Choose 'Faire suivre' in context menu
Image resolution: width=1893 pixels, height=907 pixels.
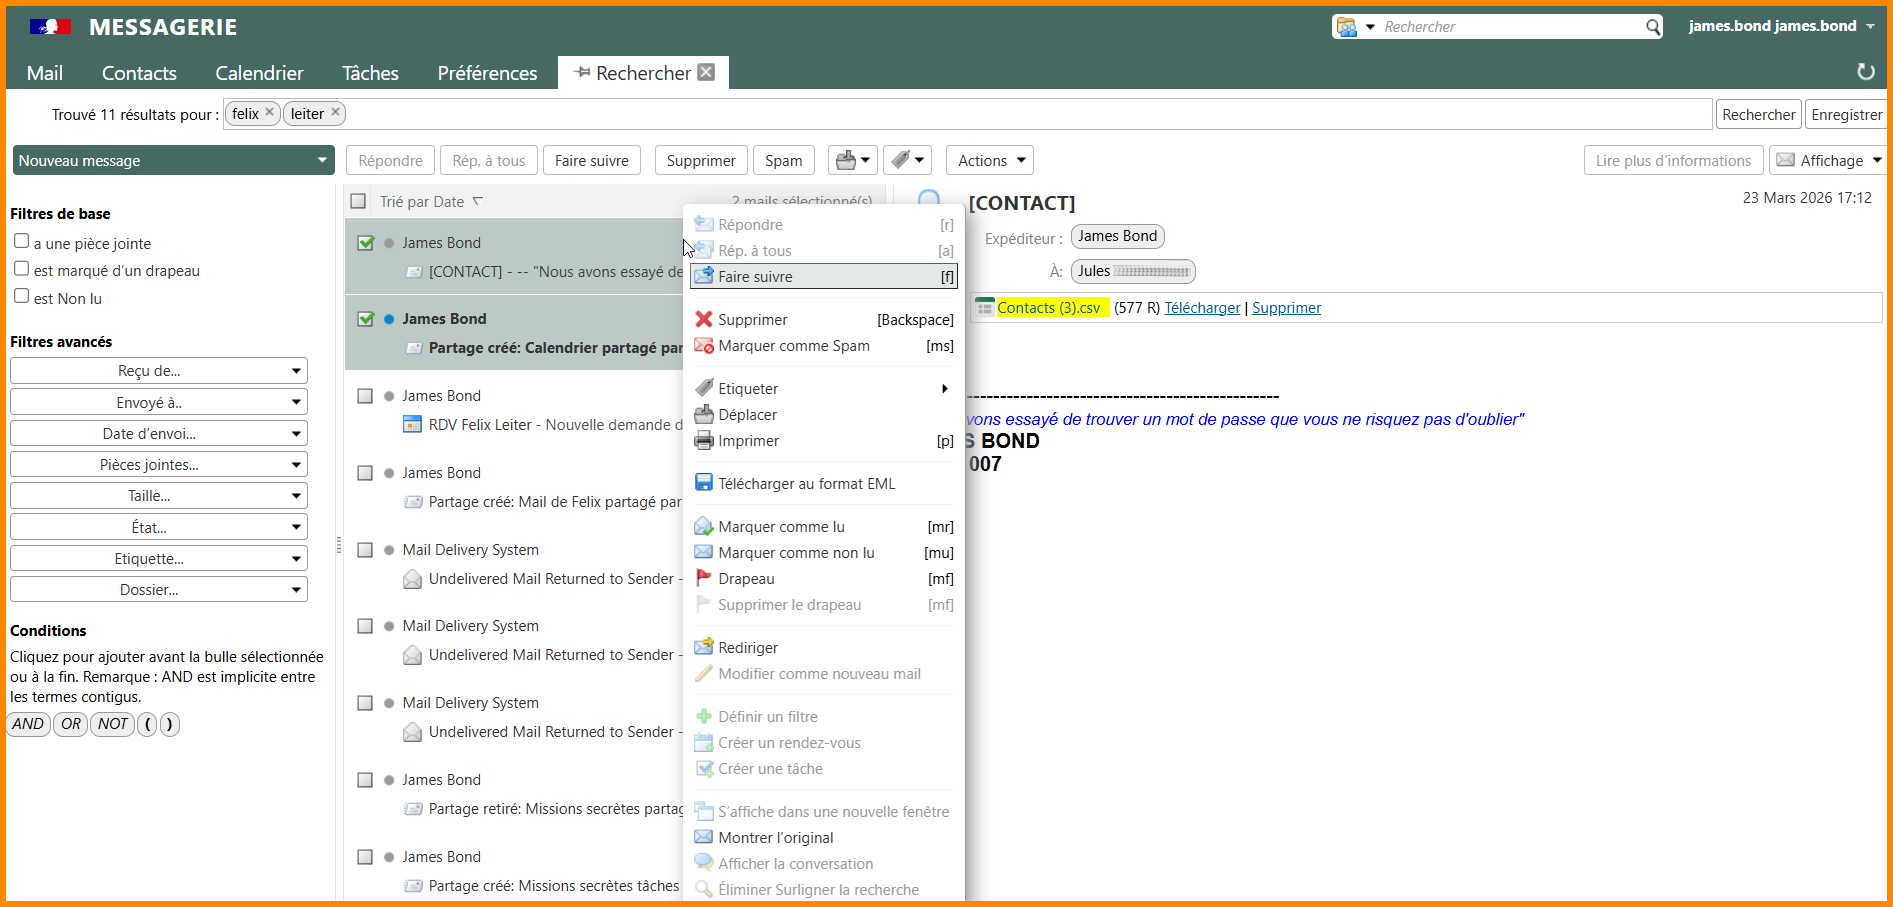point(755,277)
